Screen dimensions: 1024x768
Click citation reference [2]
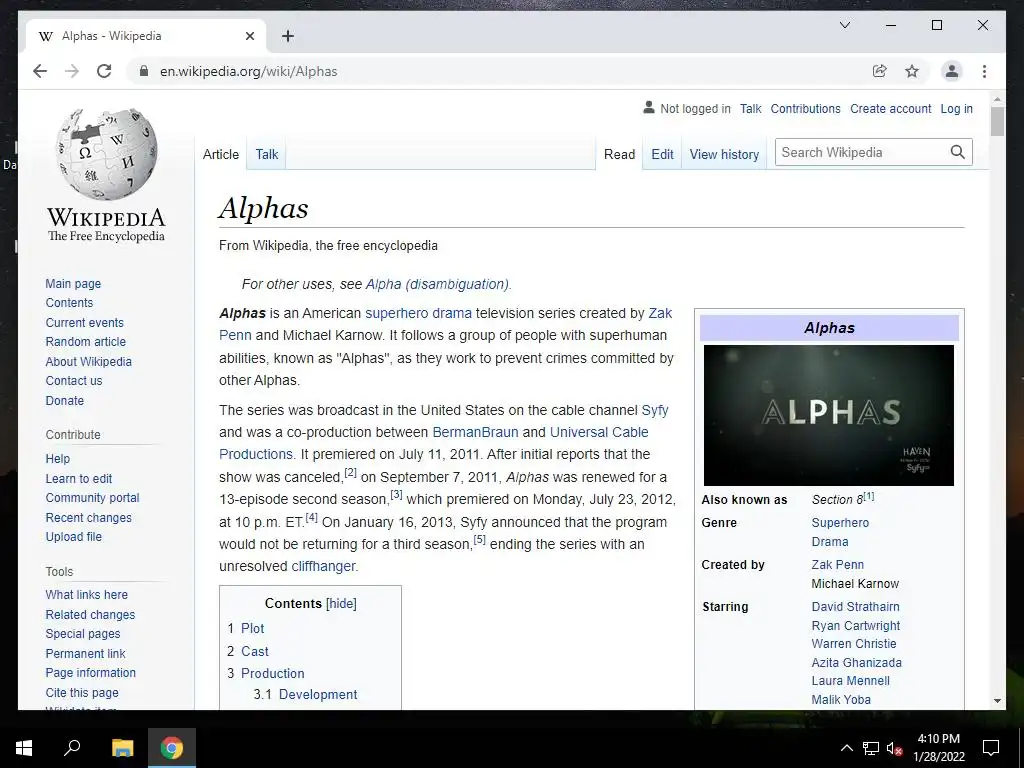pos(351,472)
